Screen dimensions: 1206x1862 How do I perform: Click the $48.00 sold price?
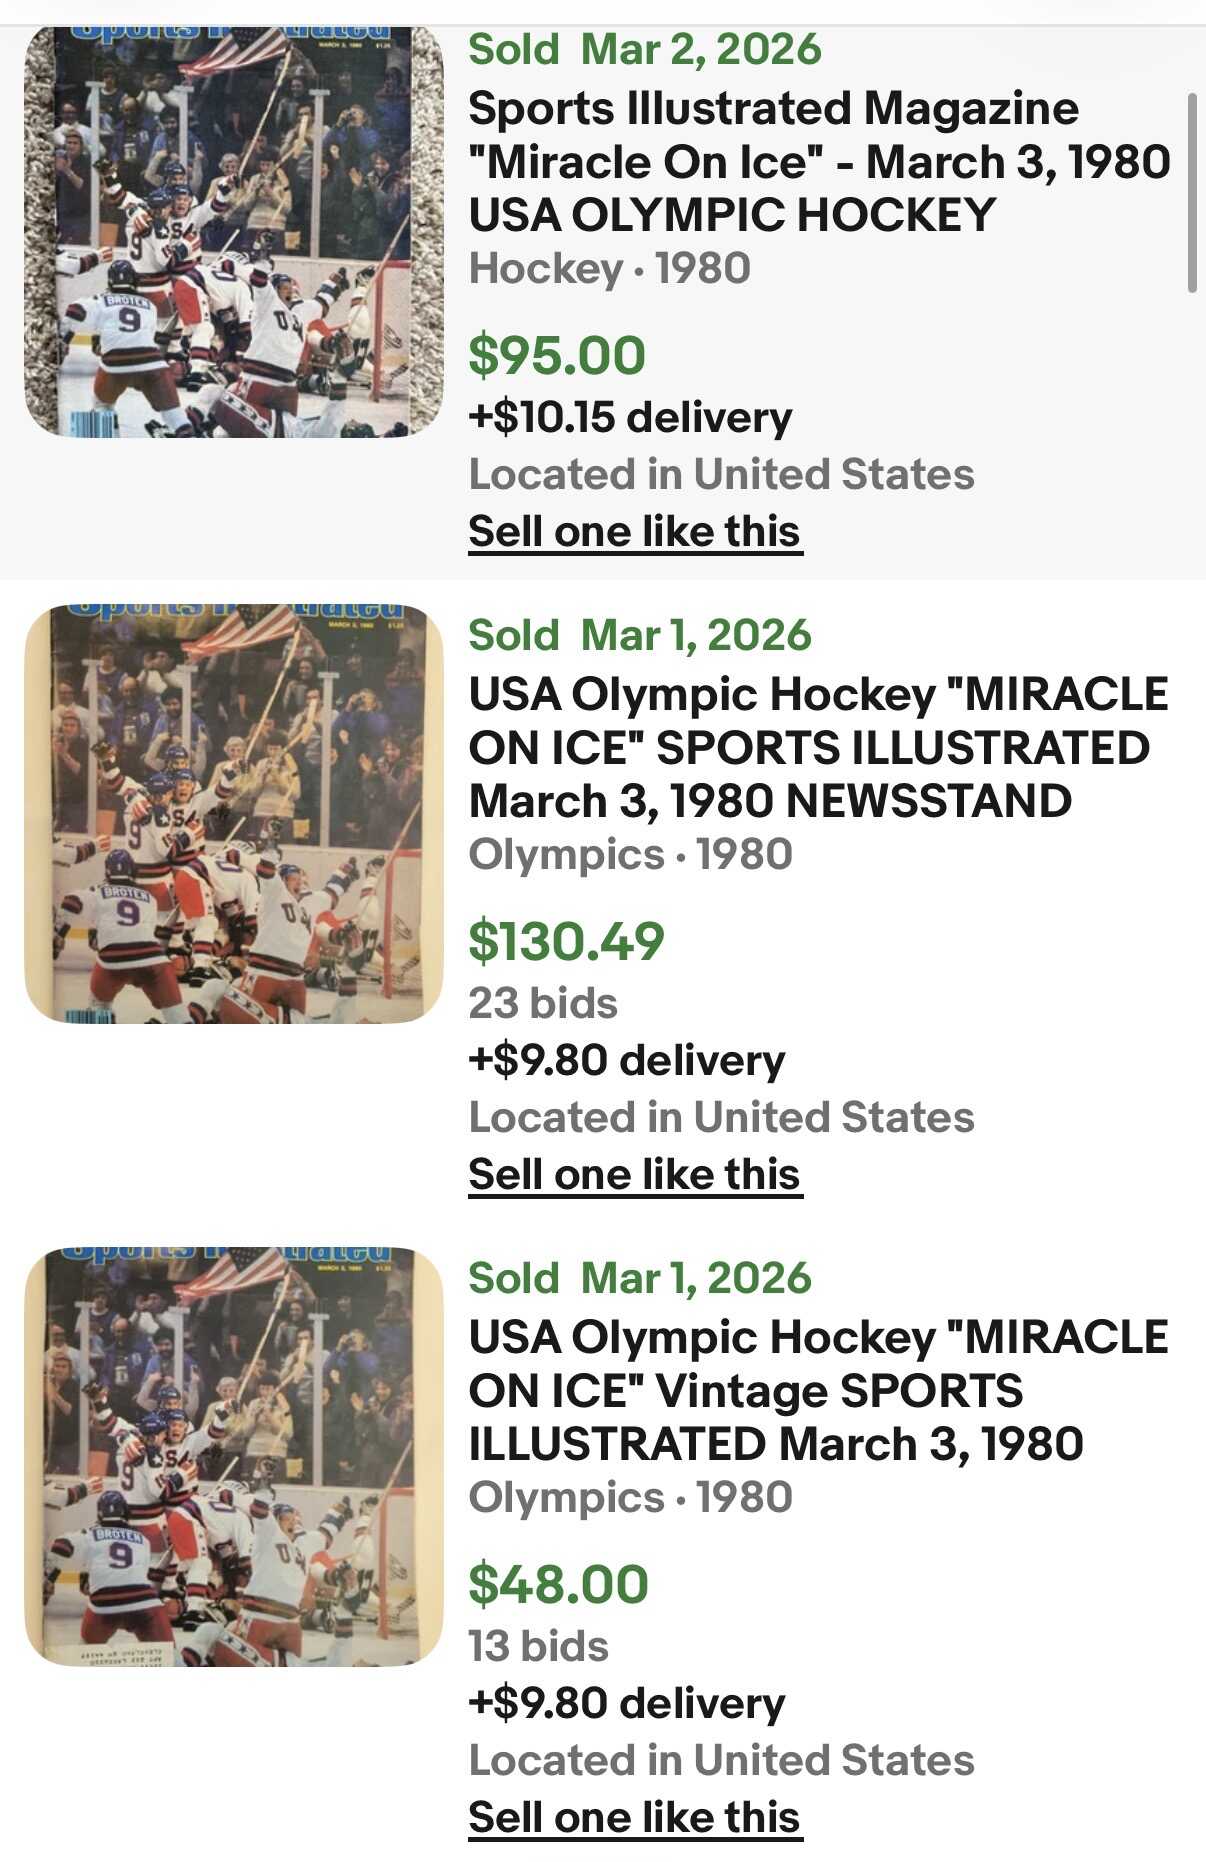click(558, 1585)
